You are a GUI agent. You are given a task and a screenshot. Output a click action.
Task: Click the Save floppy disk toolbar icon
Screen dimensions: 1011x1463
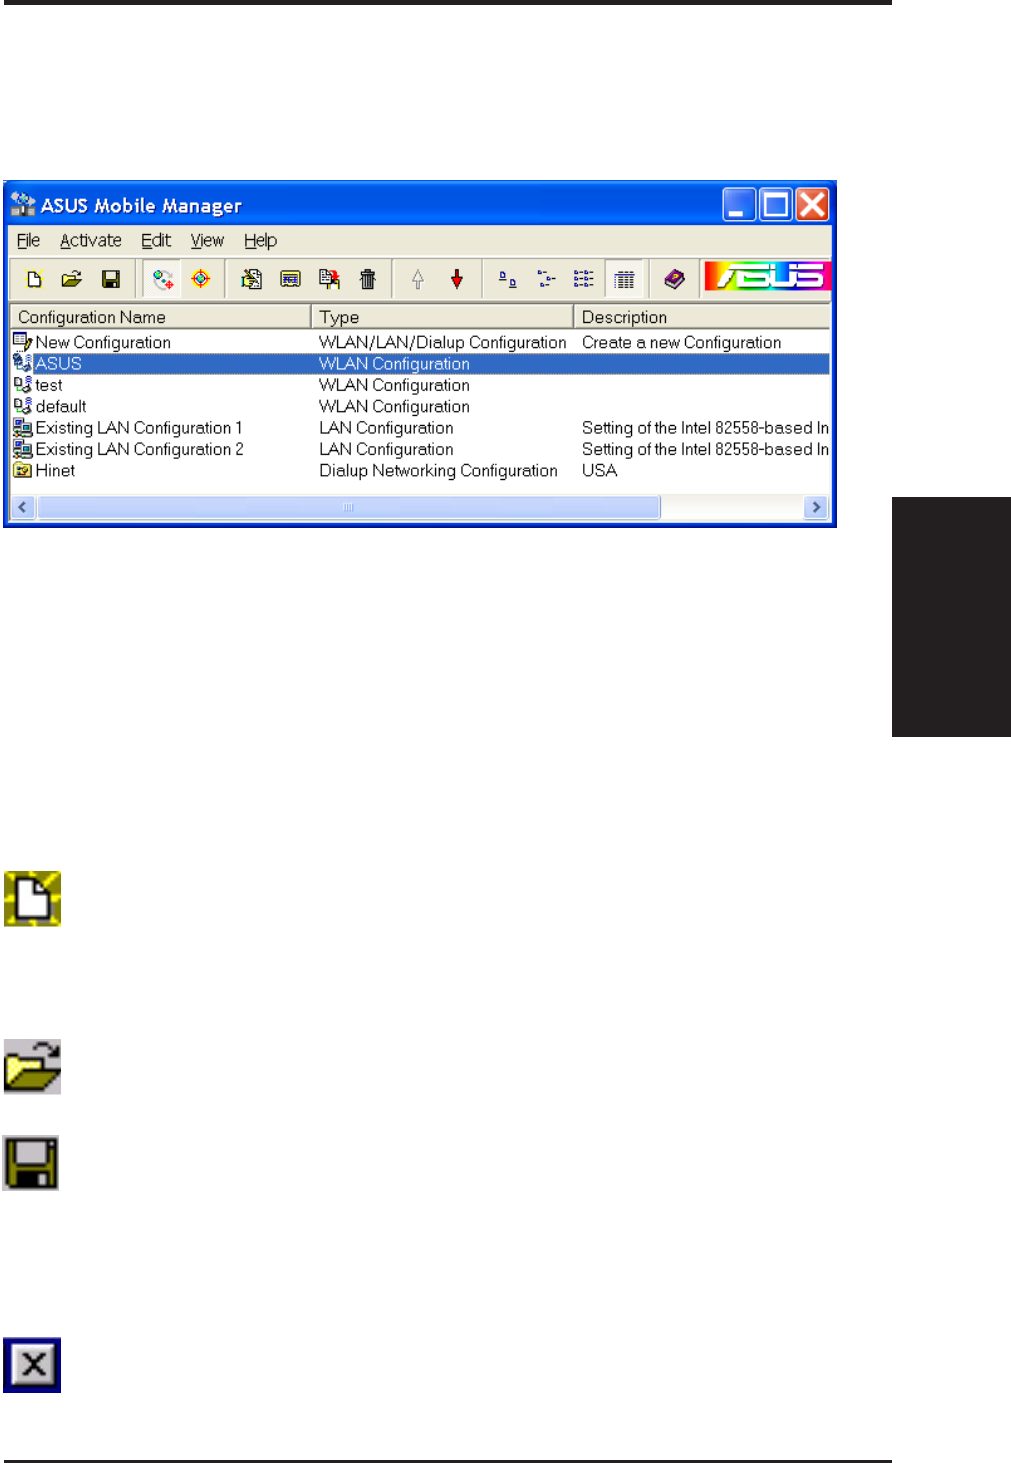tap(111, 279)
